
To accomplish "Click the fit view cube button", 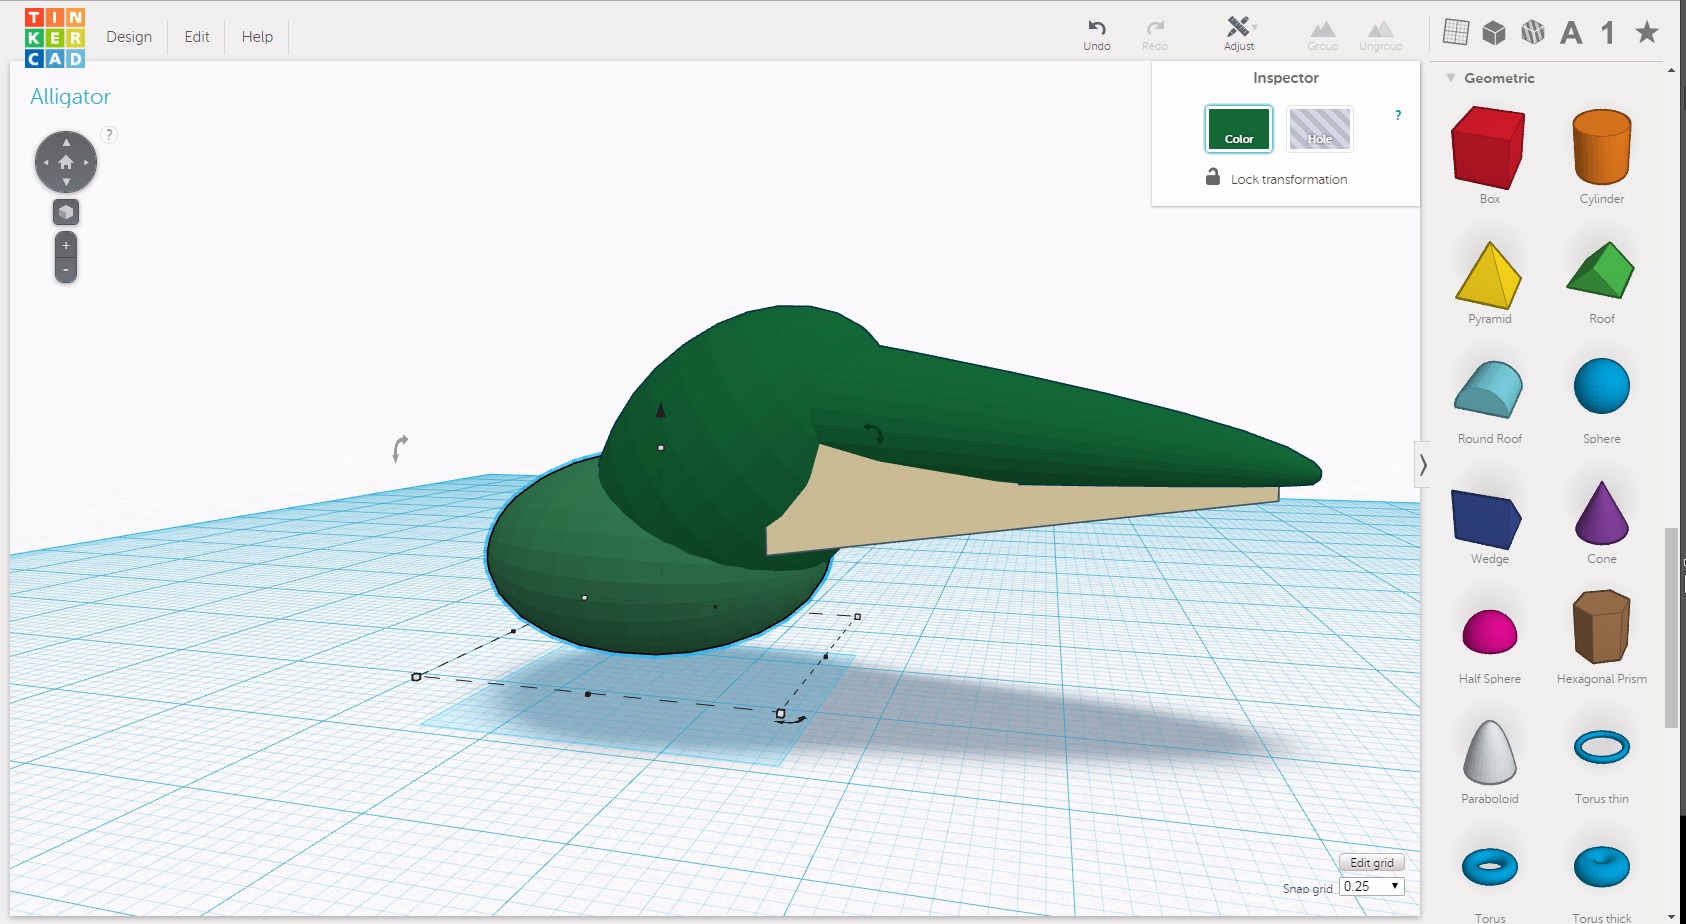I will coord(66,212).
